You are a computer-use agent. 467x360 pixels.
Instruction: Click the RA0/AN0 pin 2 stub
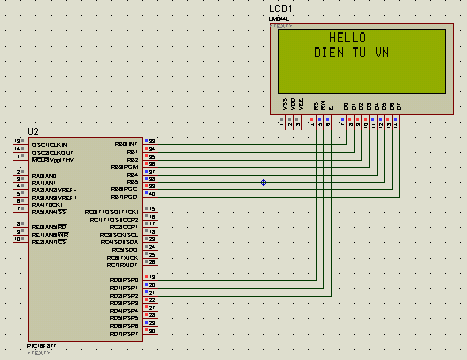[x=21, y=176]
